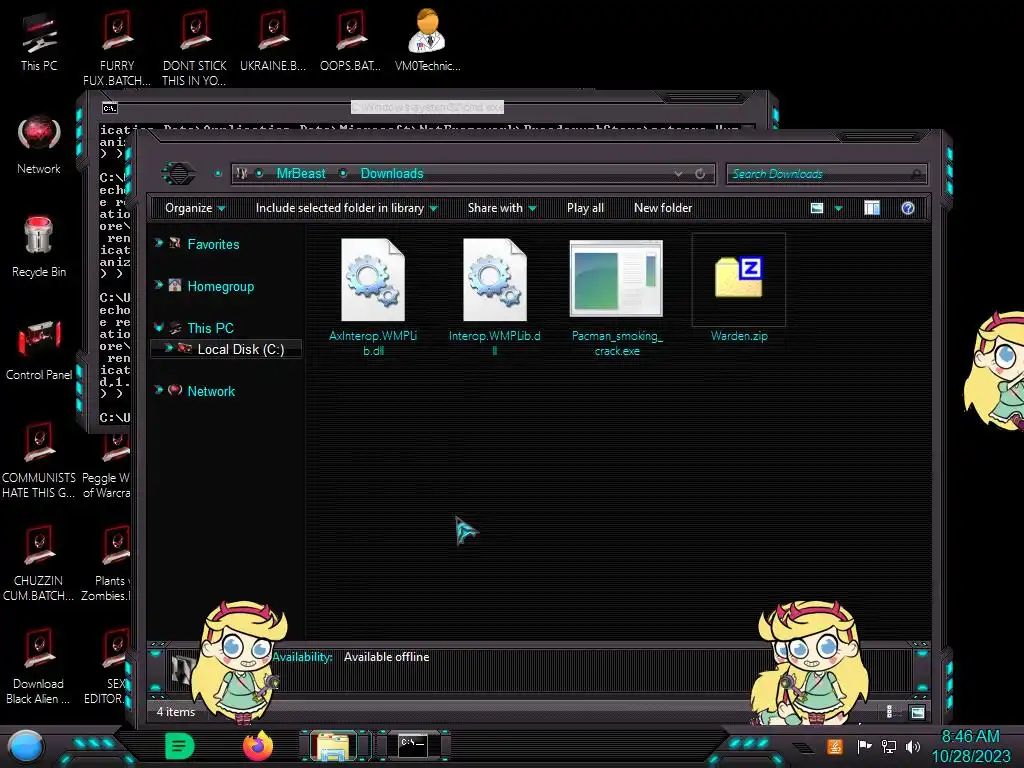This screenshot has width=1024, height=768.
Task: Click Downloads breadcrumb in address bar
Action: coord(392,173)
